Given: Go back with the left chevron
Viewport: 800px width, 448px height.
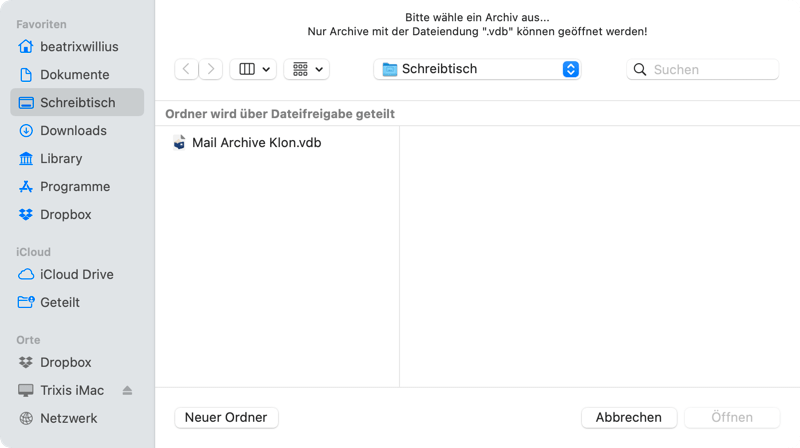Looking at the screenshot, I should coord(186,69).
